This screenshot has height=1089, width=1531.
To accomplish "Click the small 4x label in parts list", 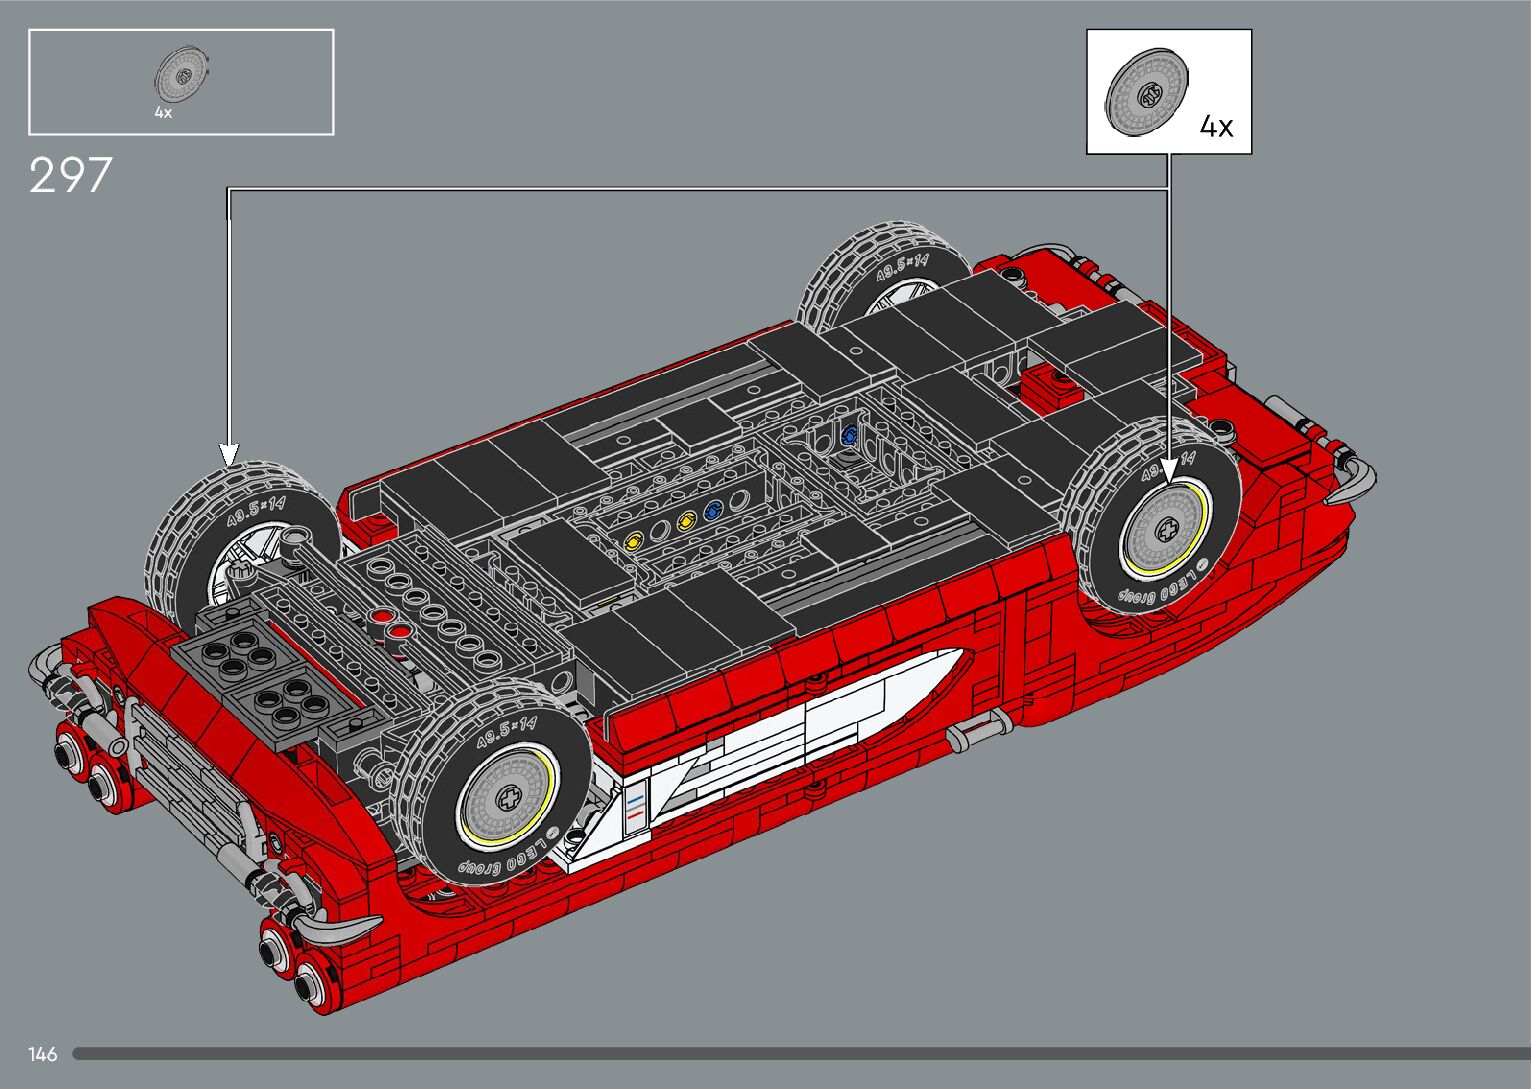I will 163,113.
